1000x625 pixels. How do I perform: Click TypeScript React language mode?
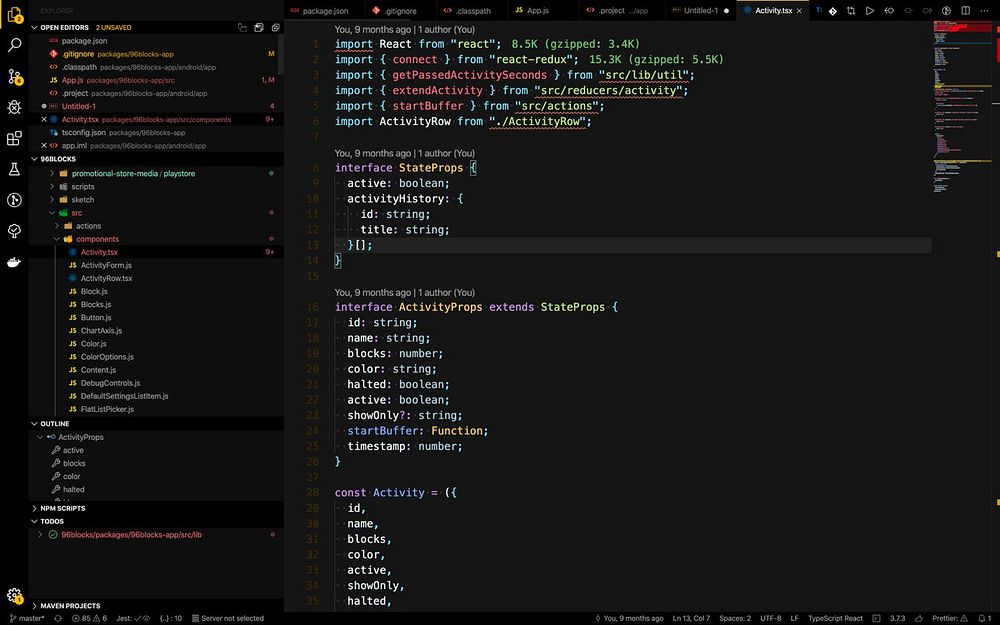tap(835, 618)
